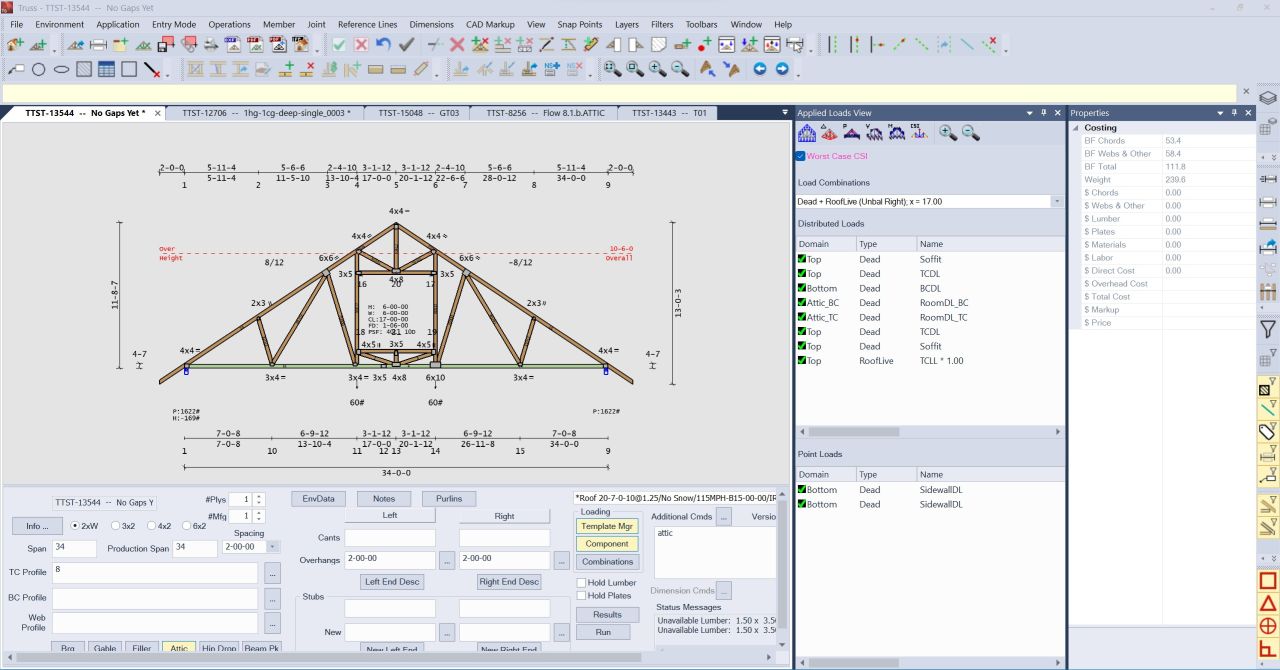Viewport: 1280px width, 670px height.
Task: Open the Load Combinations dropdown
Action: click(1055, 201)
